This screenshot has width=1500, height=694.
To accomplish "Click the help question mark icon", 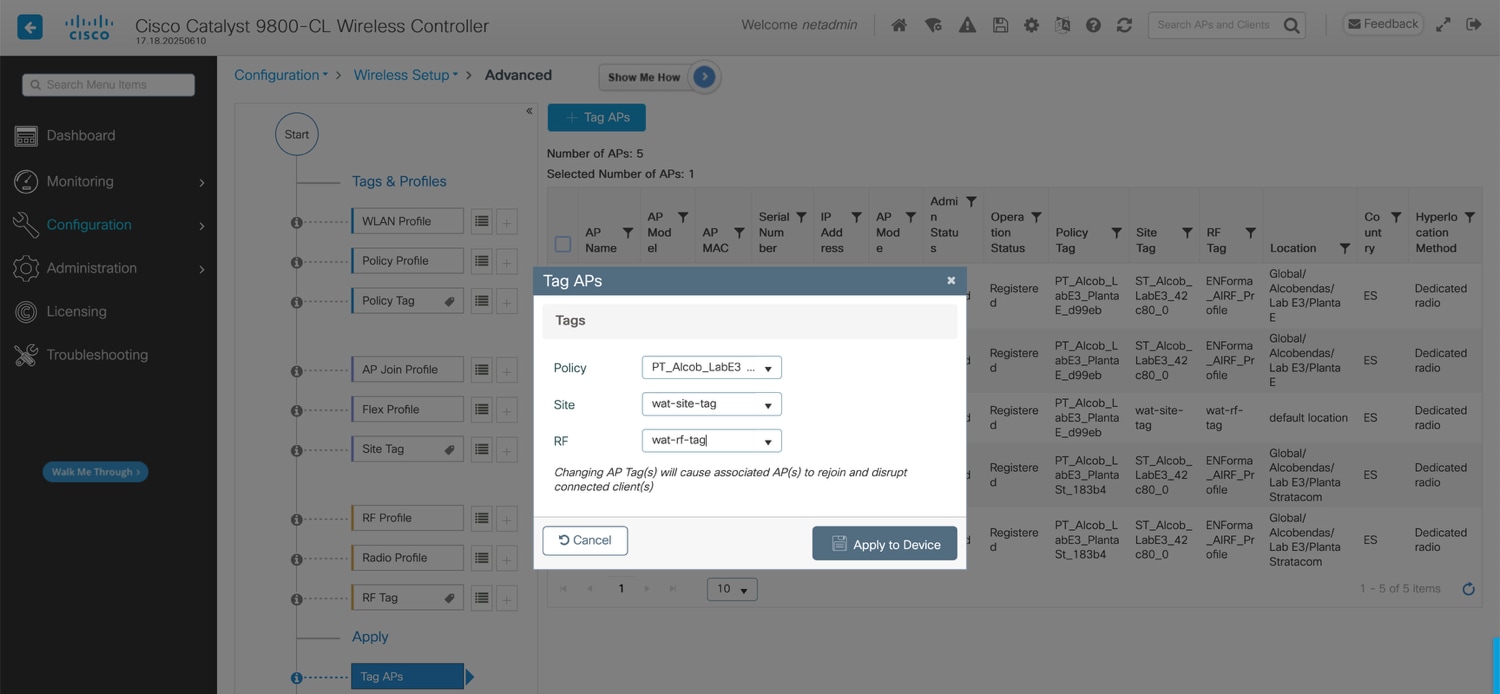I will 1093,24.
